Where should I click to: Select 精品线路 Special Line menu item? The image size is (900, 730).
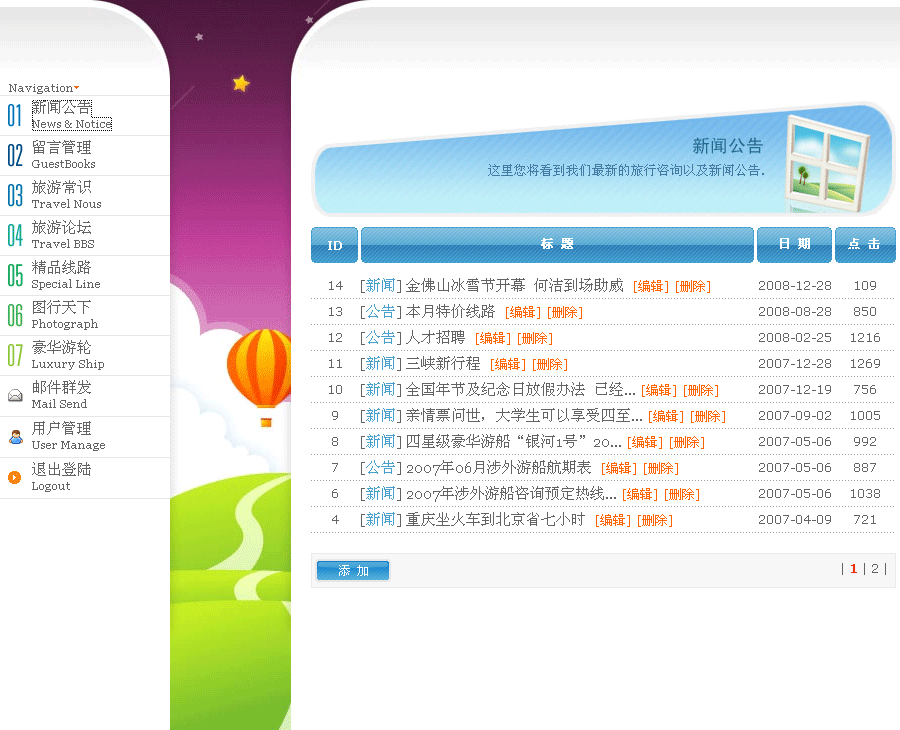point(65,275)
